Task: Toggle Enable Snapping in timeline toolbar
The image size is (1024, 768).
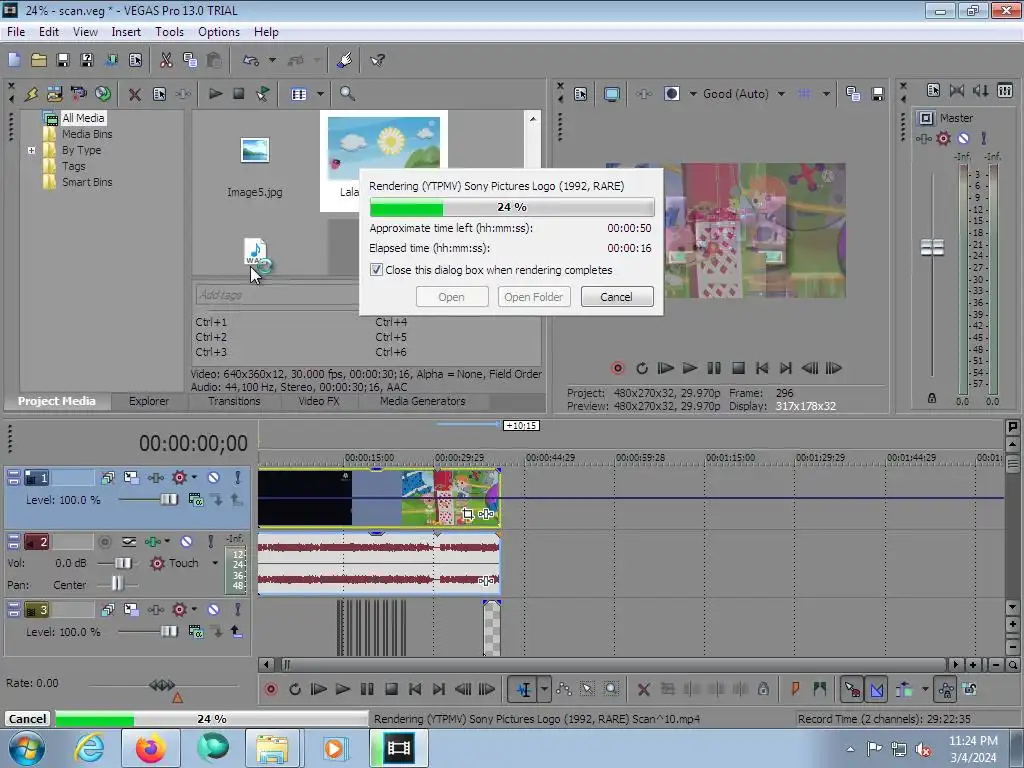Action: 852,689
